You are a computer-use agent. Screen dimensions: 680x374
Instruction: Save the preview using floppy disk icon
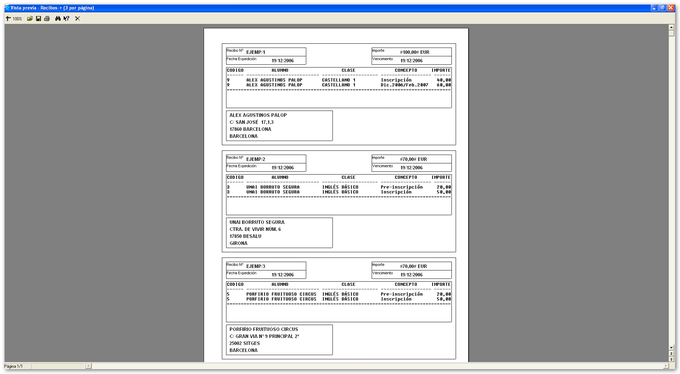(x=39, y=19)
